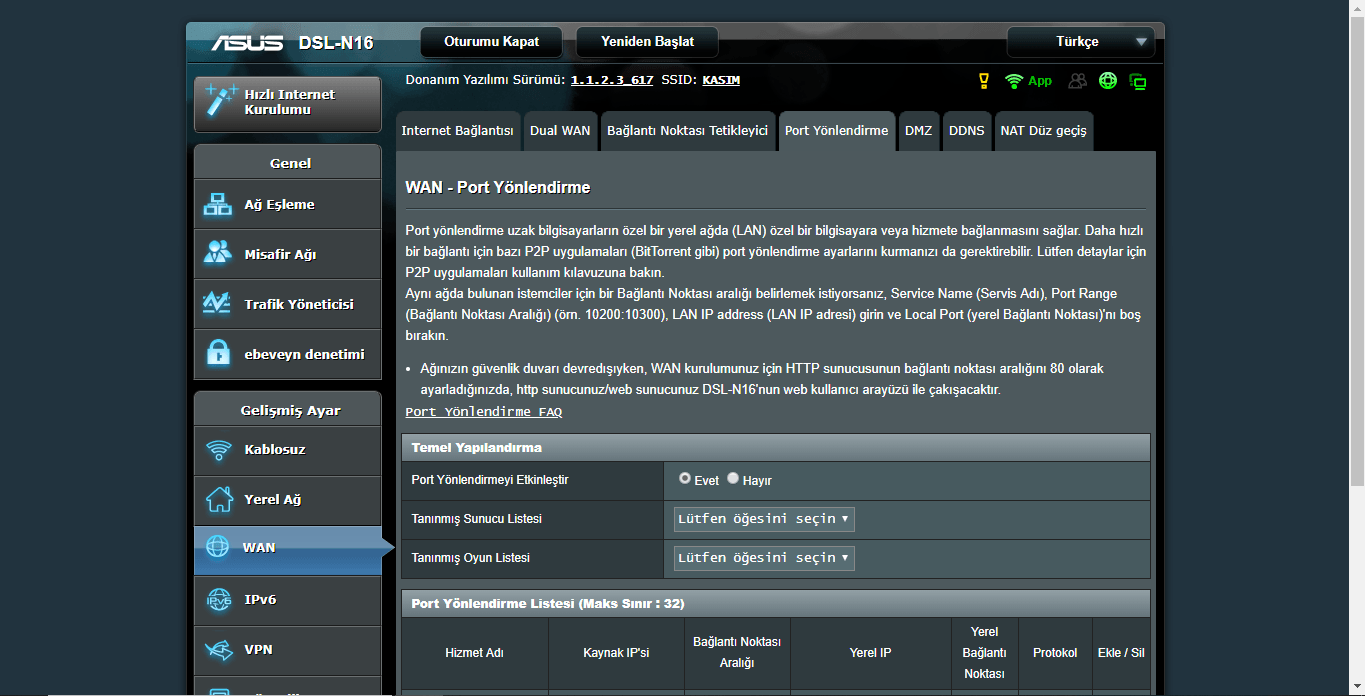
Task: Click the yellow light bulb status icon
Action: 983,81
